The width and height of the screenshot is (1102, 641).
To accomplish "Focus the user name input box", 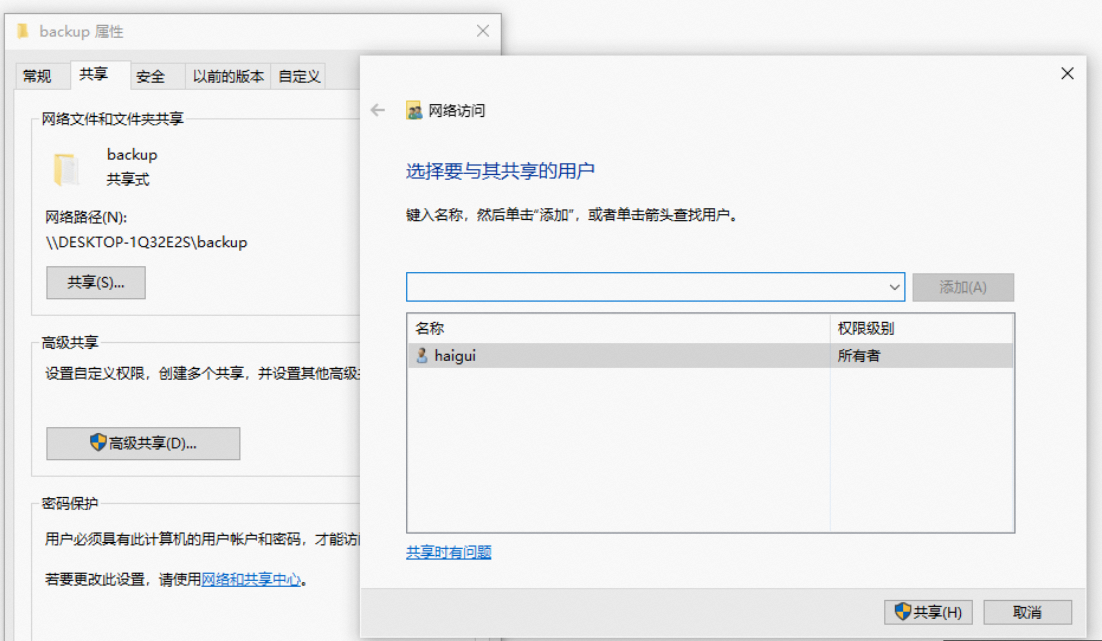I will click(645, 287).
